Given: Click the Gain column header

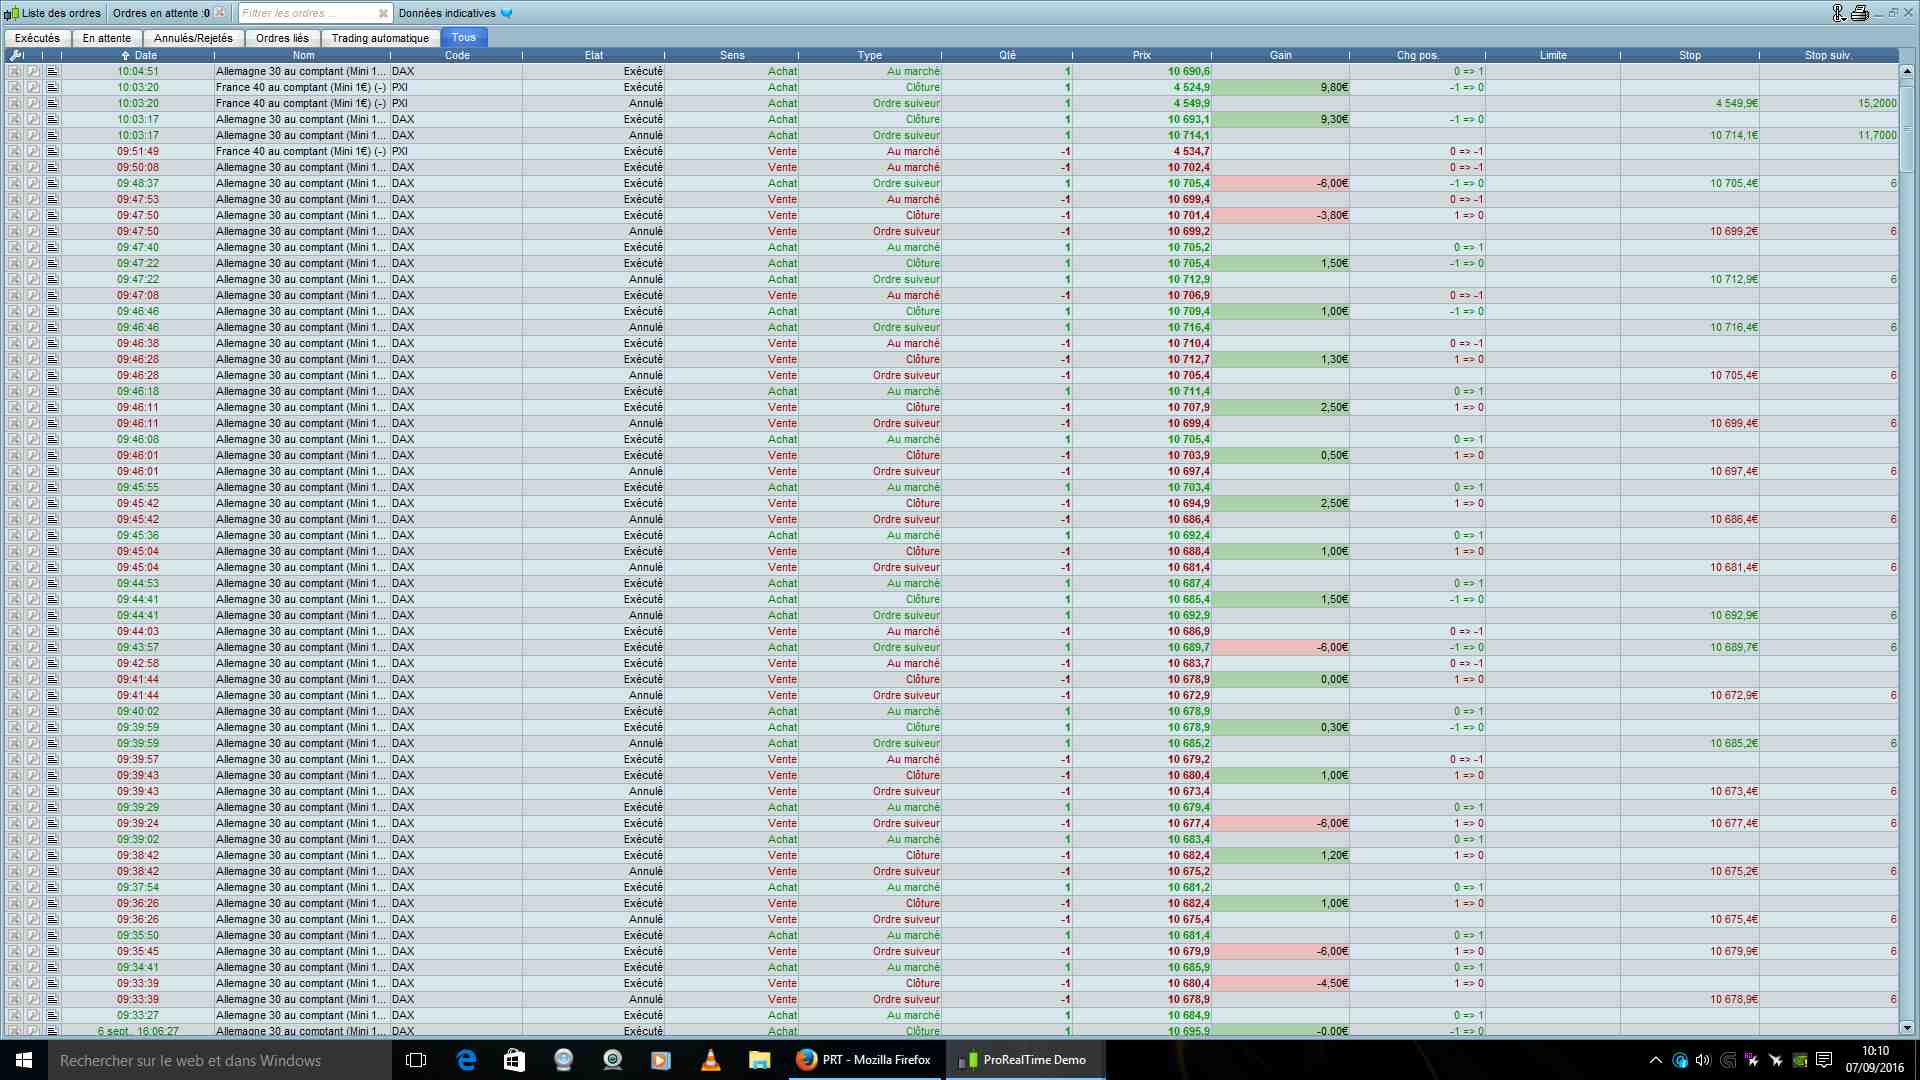Looking at the screenshot, I should click(x=1280, y=55).
